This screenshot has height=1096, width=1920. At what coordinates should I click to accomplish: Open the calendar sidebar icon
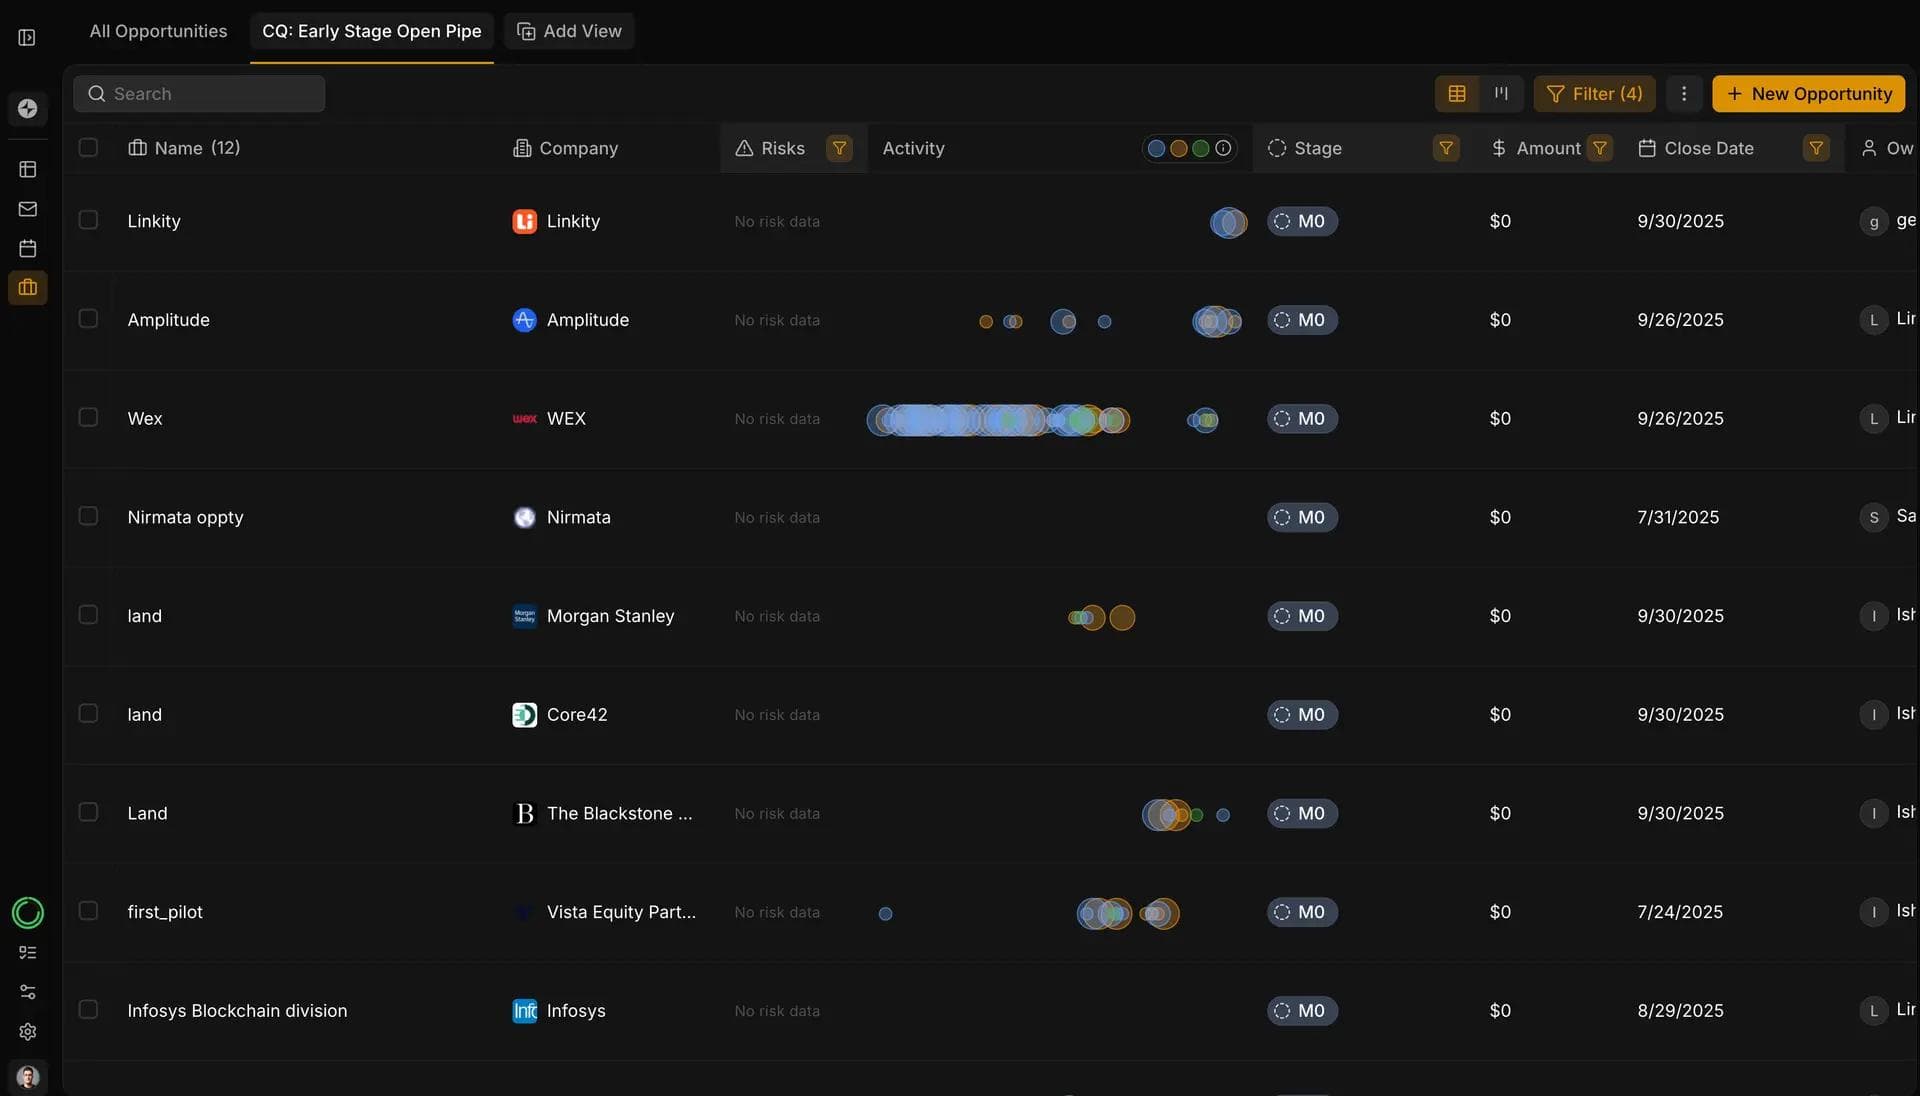click(x=28, y=248)
